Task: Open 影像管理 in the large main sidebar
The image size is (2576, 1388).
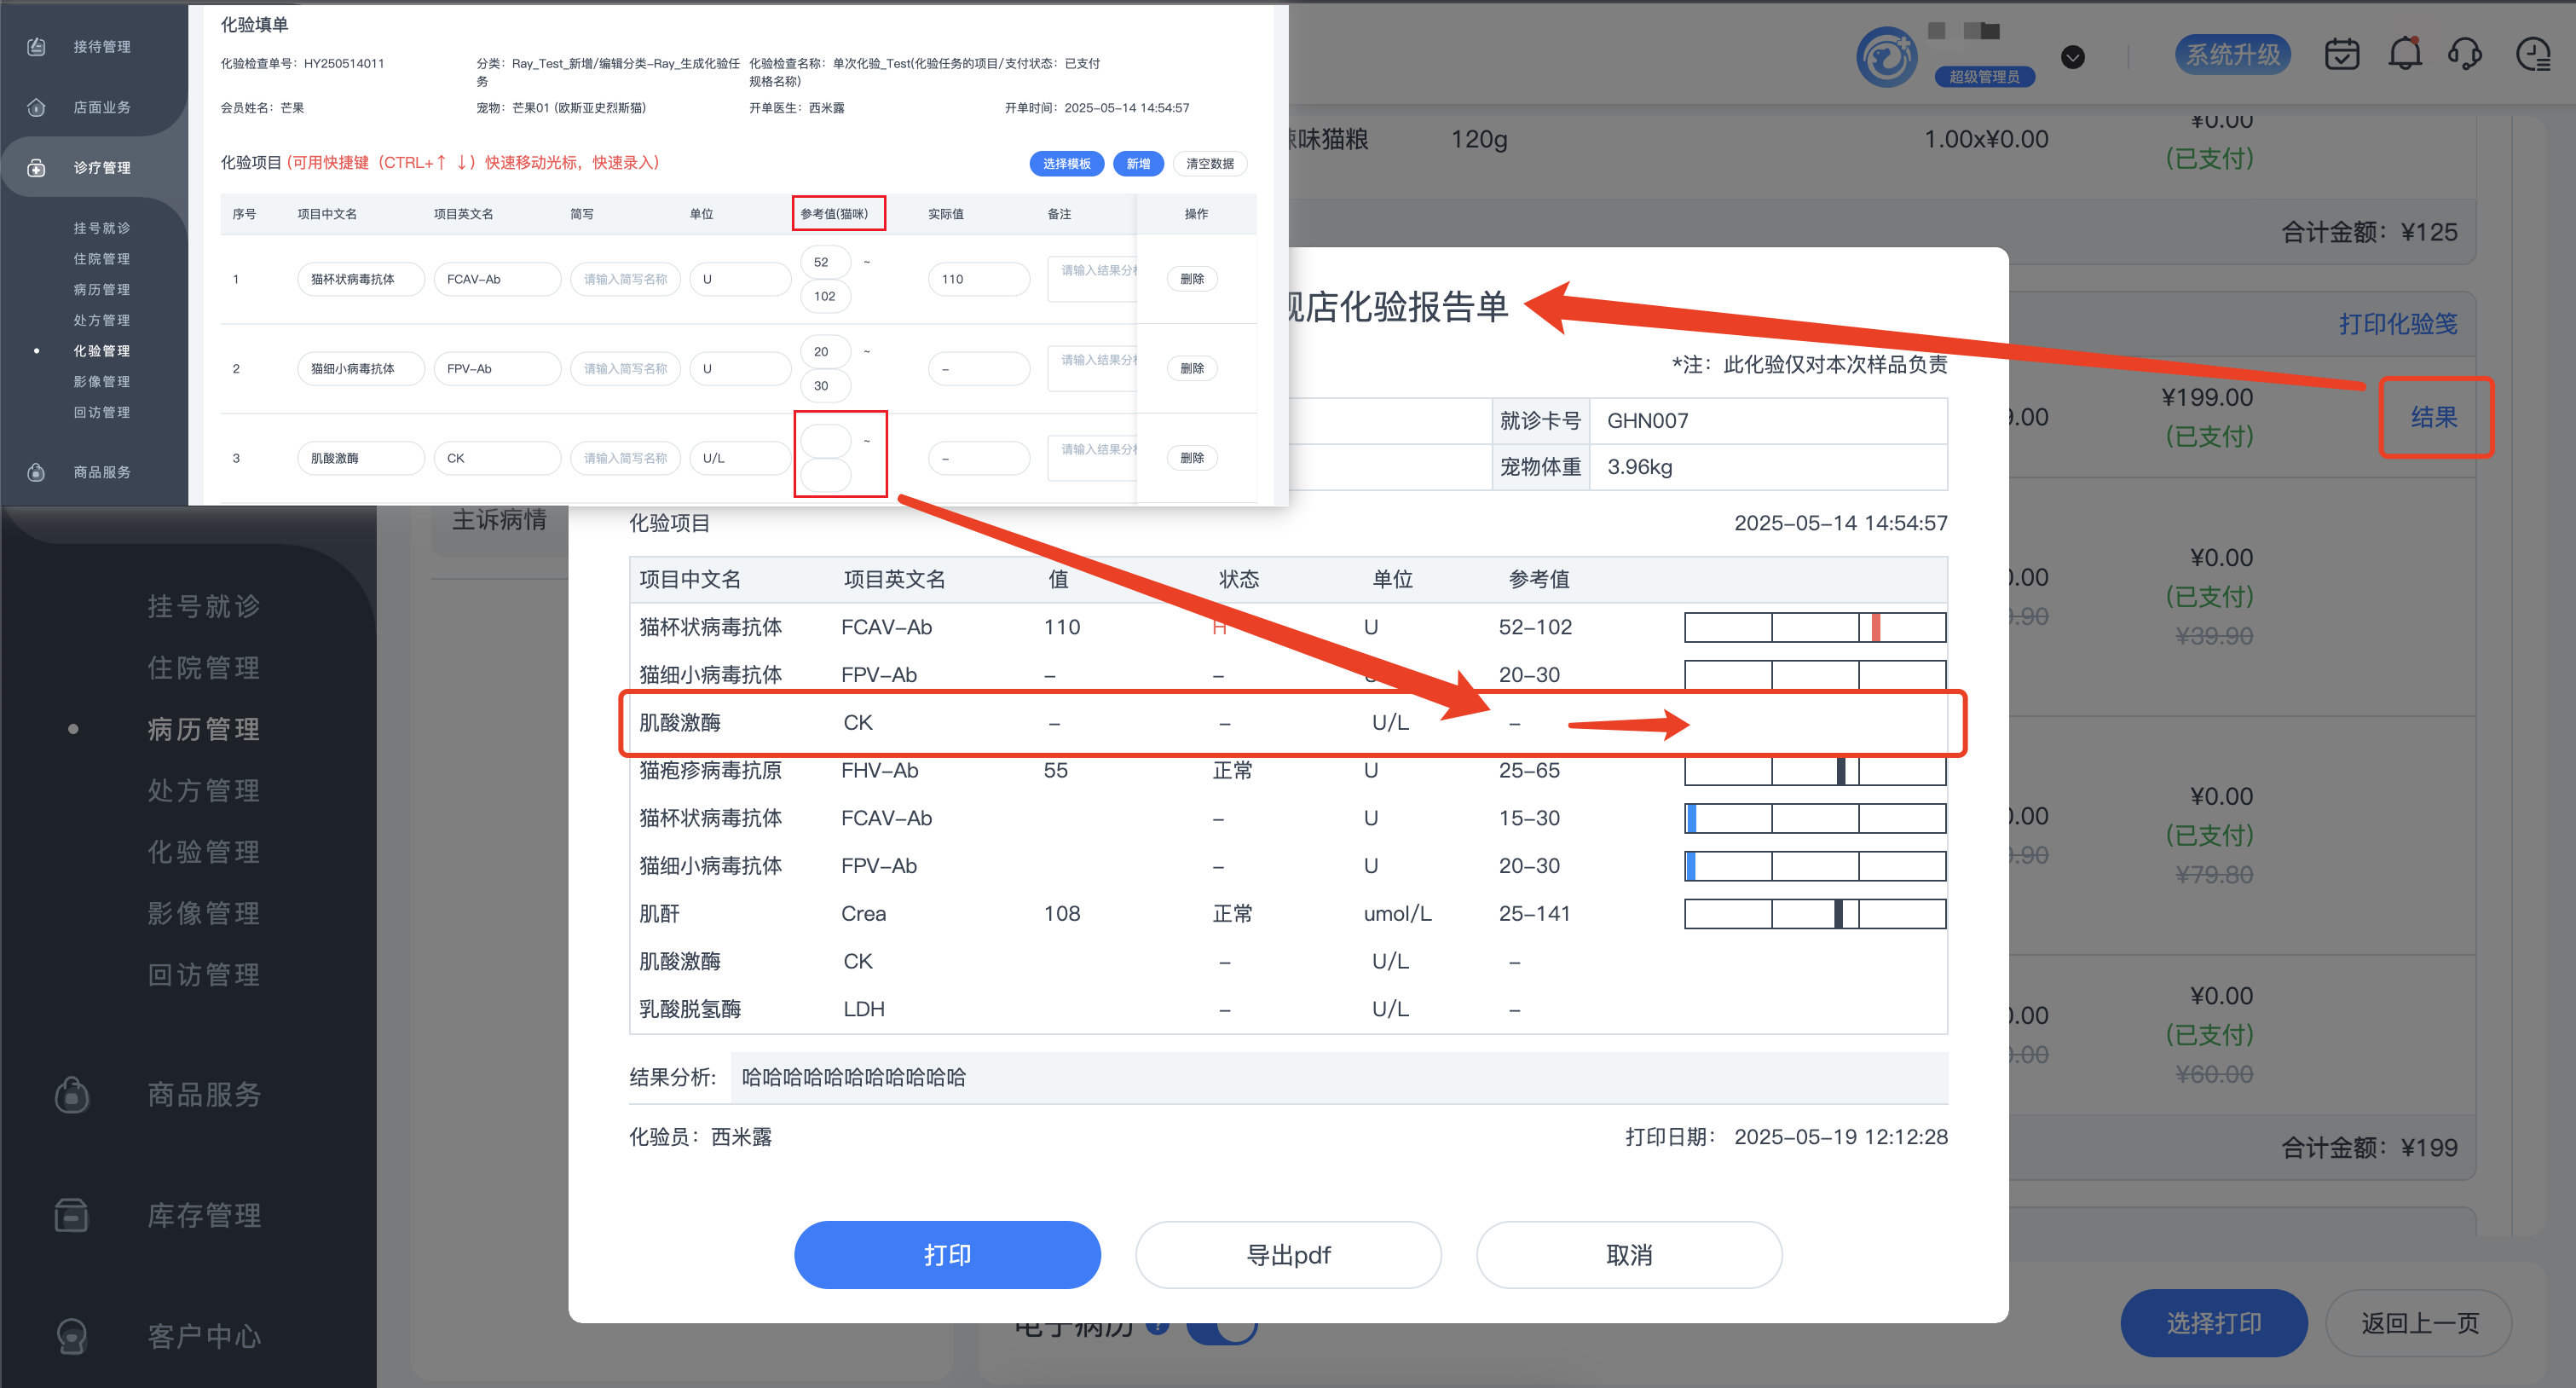Action: coord(204,913)
